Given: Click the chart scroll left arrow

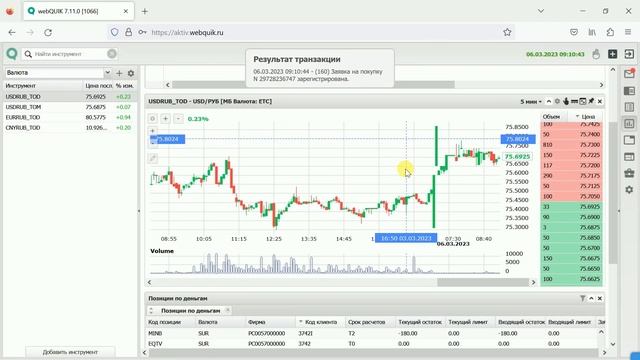Looking at the screenshot, I should 149,282.
